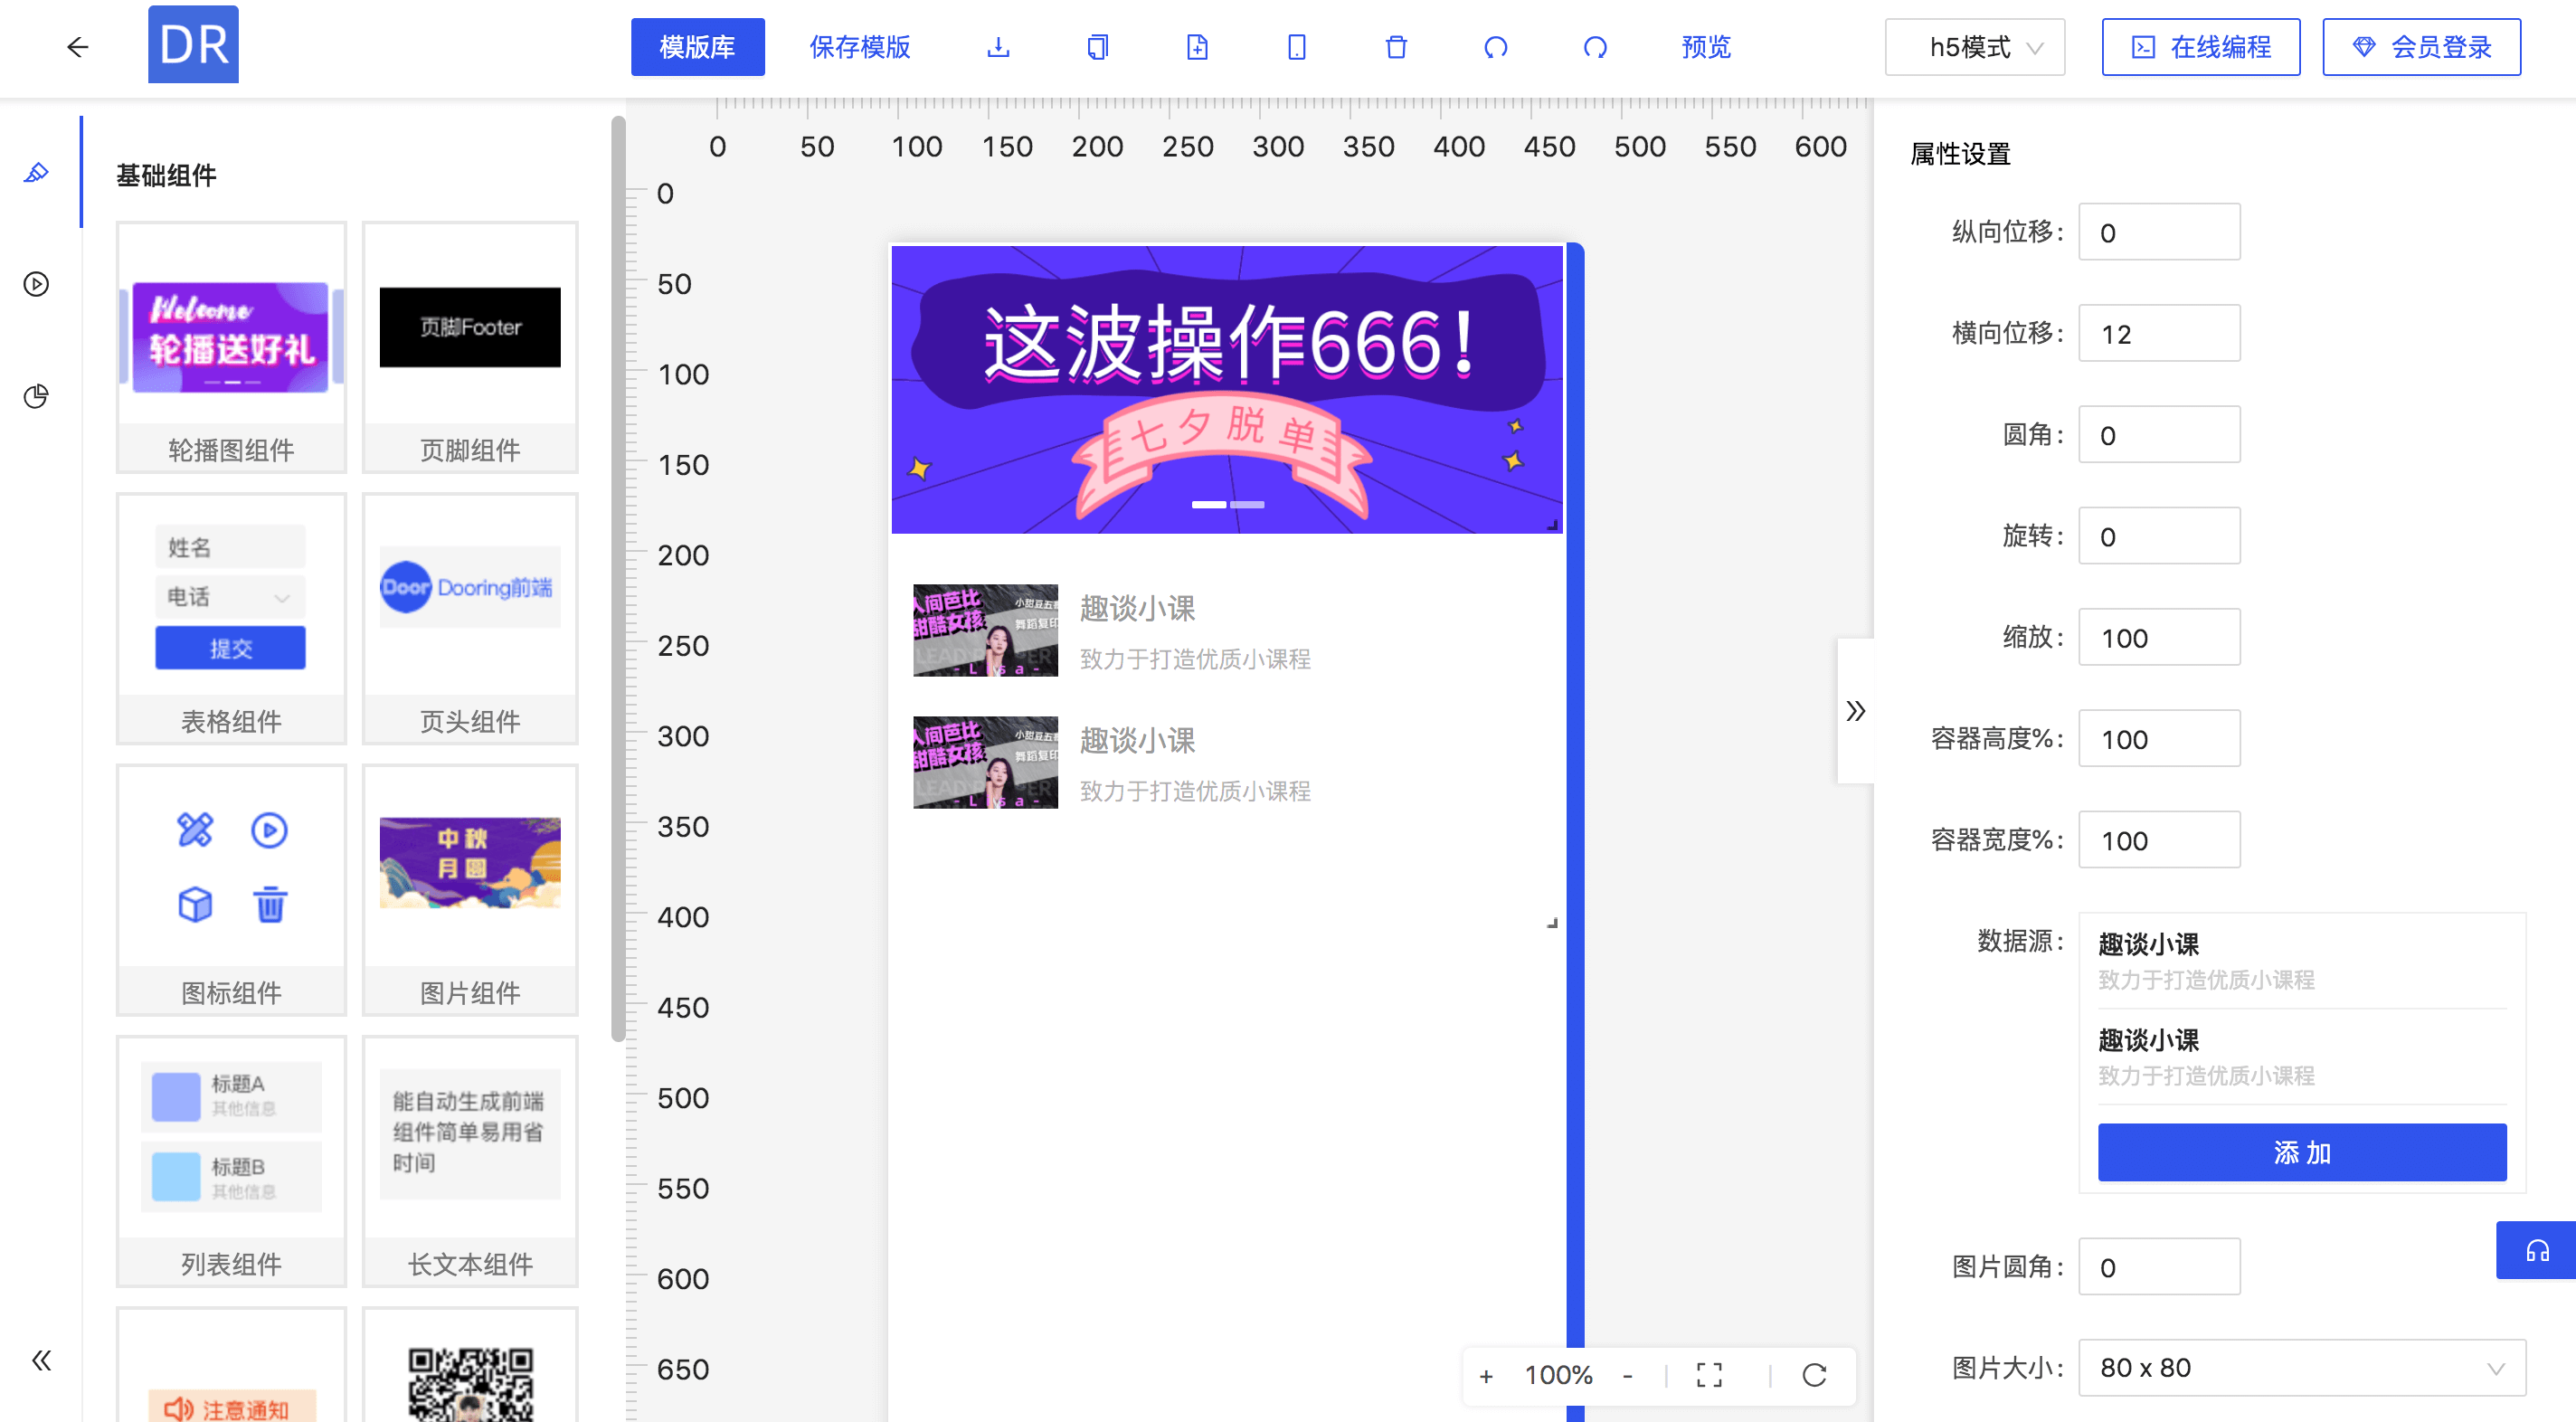Click the undo arrow icon
Image resolution: width=2576 pixels, height=1422 pixels.
(x=1495, y=47)
